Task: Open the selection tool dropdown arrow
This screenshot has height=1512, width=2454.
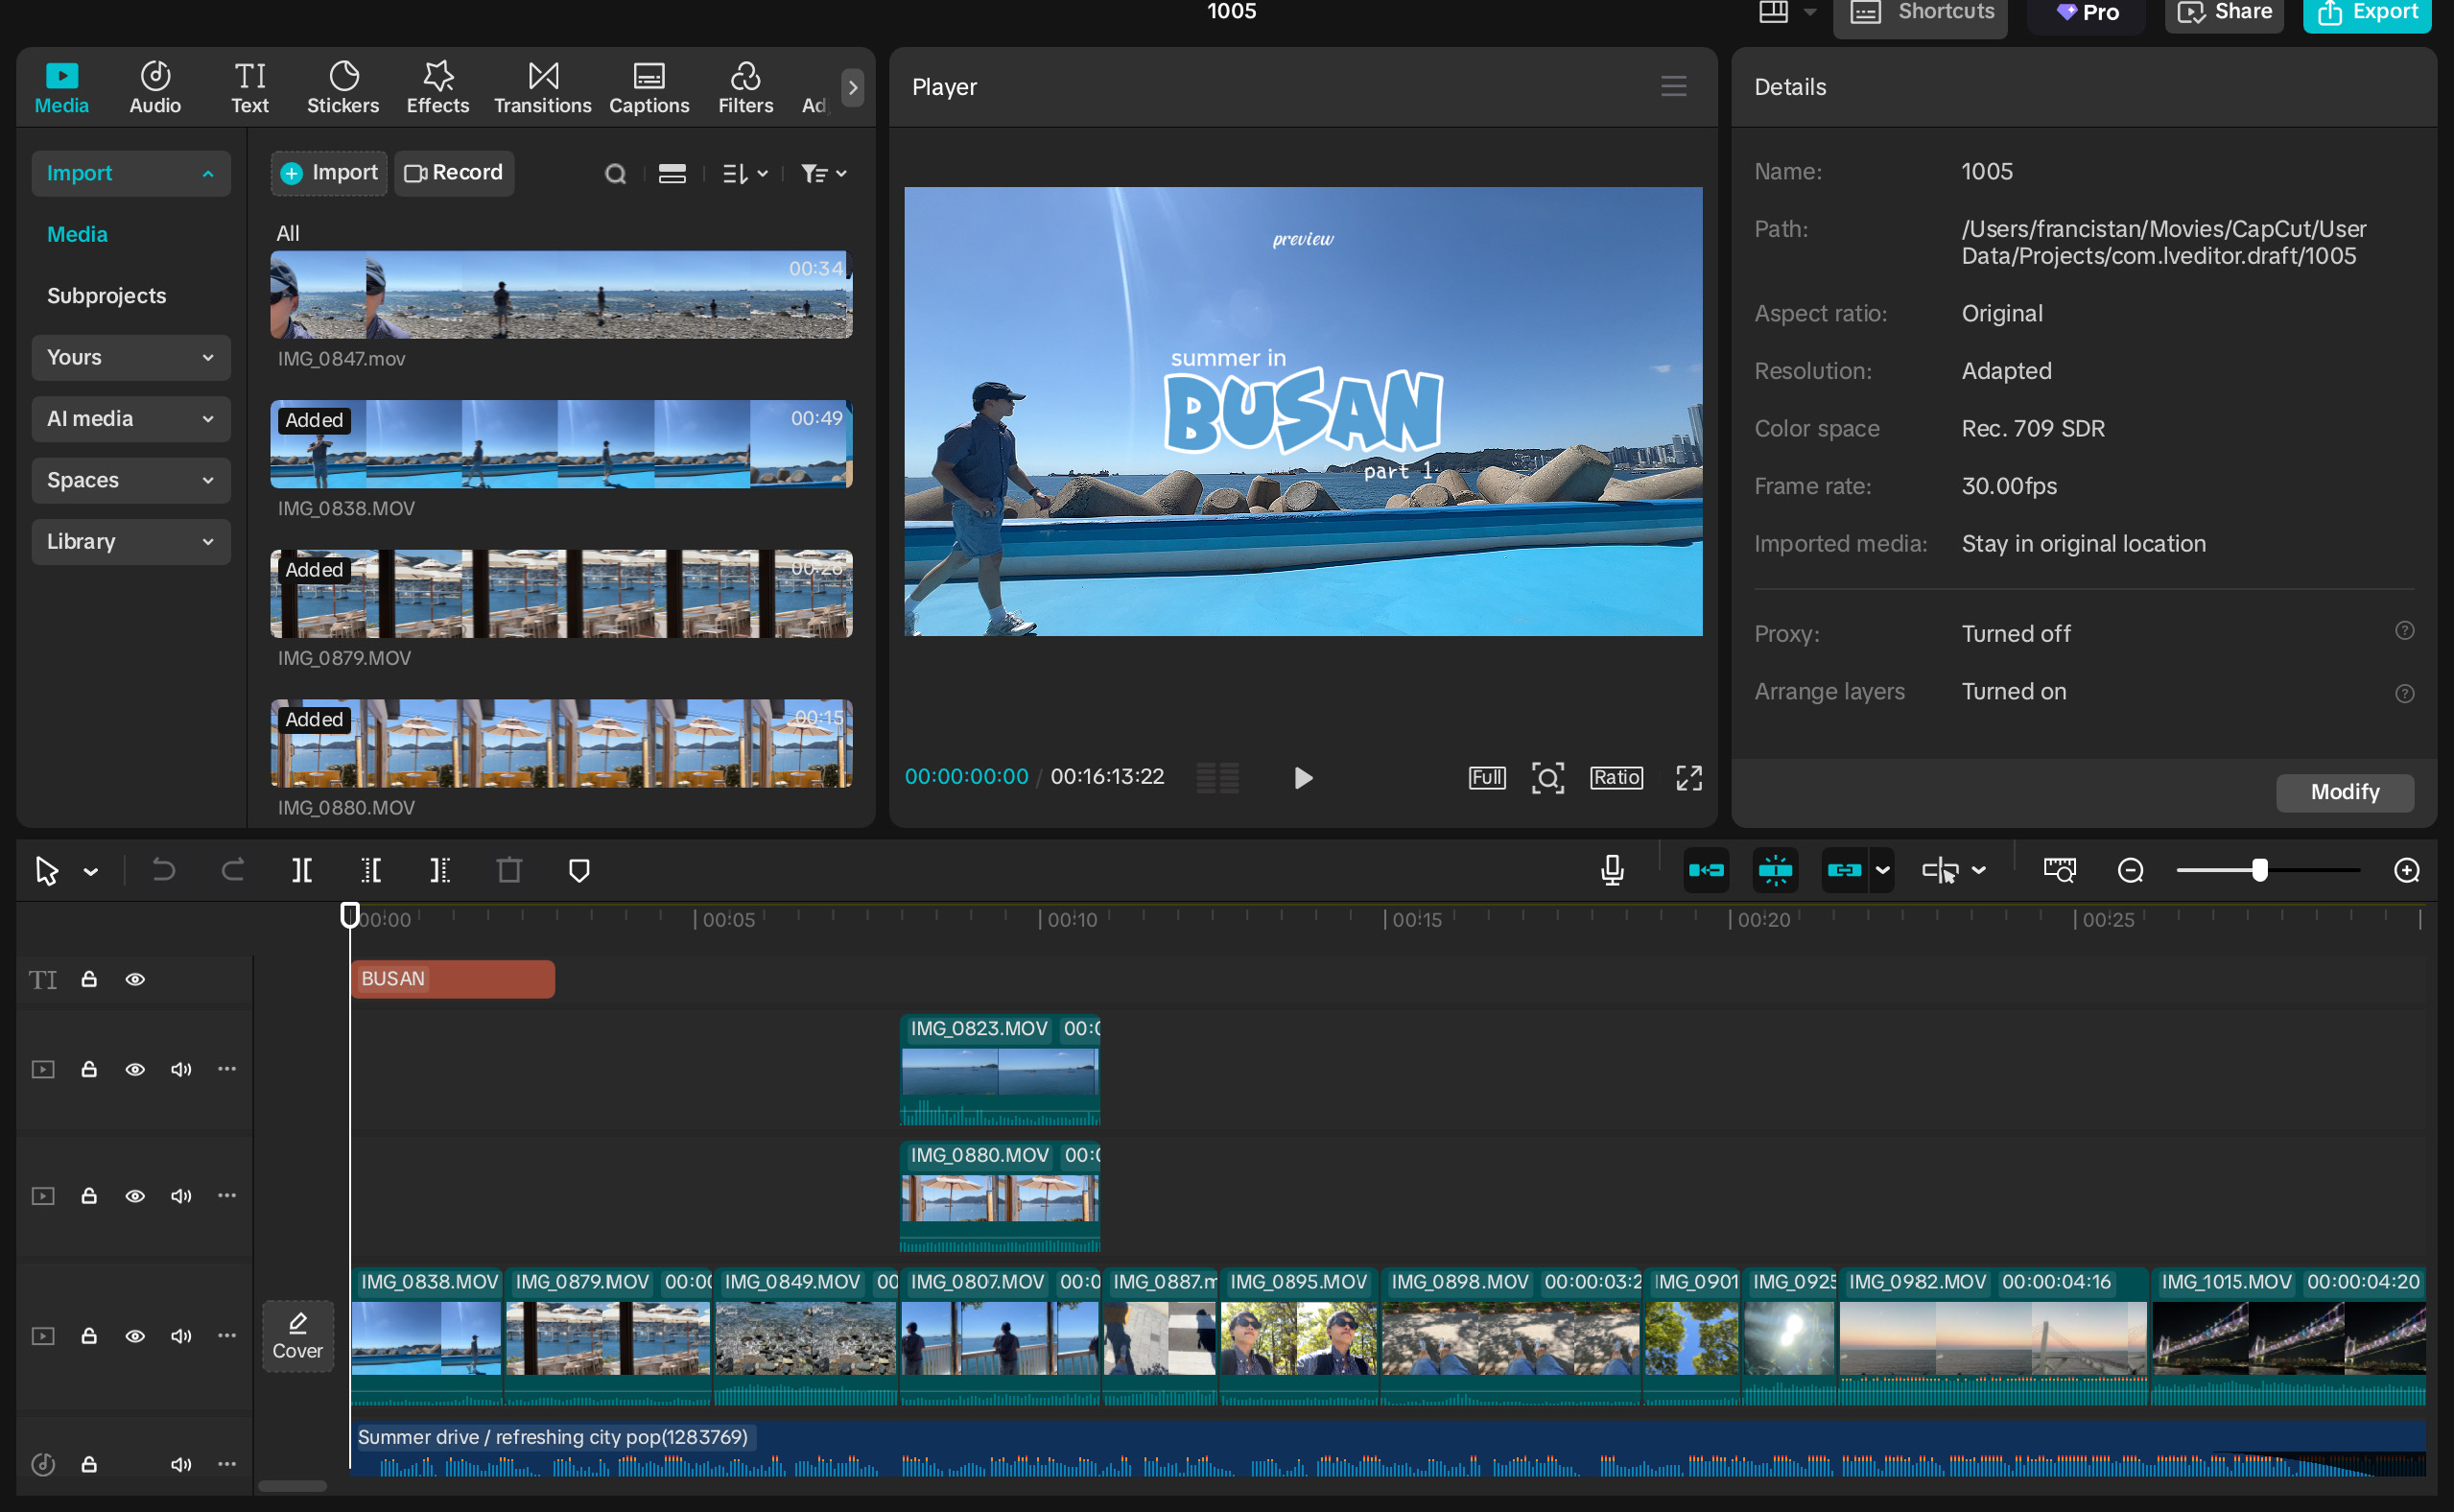Action: tap(91, 872)
